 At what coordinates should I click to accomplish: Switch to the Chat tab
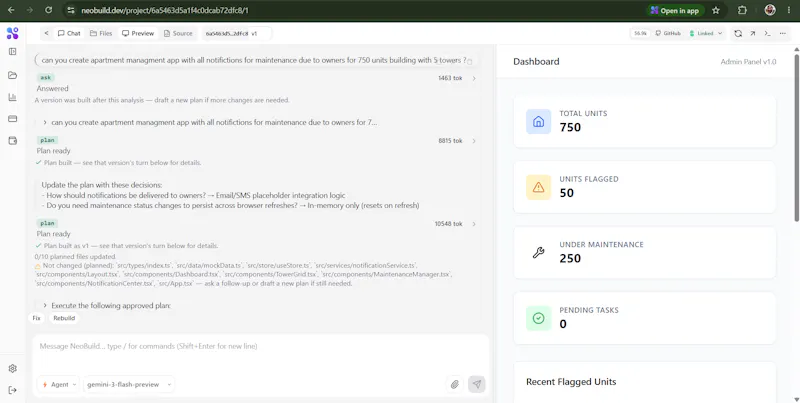click(69, 33)
